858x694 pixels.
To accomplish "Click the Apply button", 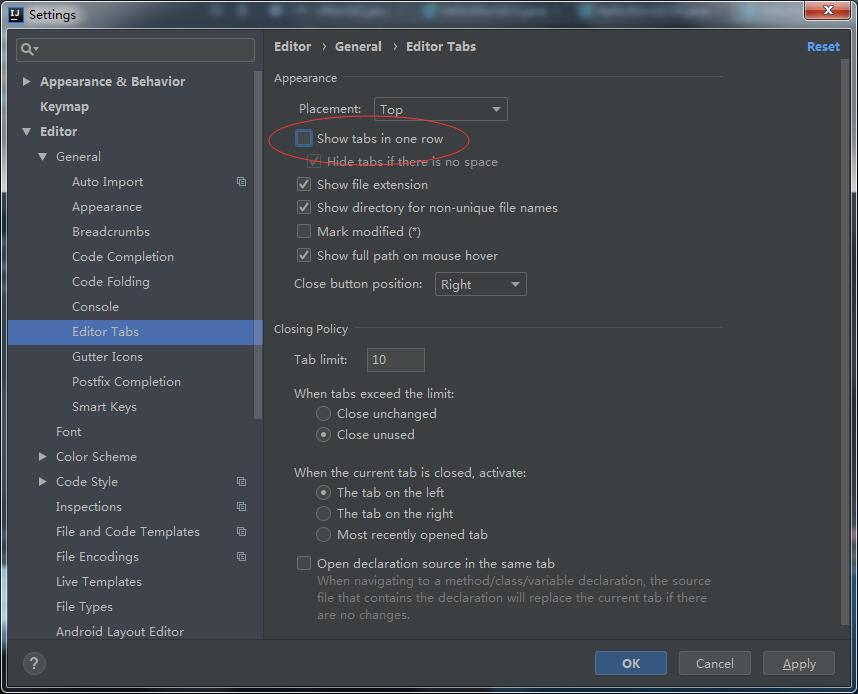I will click(798, 663).
